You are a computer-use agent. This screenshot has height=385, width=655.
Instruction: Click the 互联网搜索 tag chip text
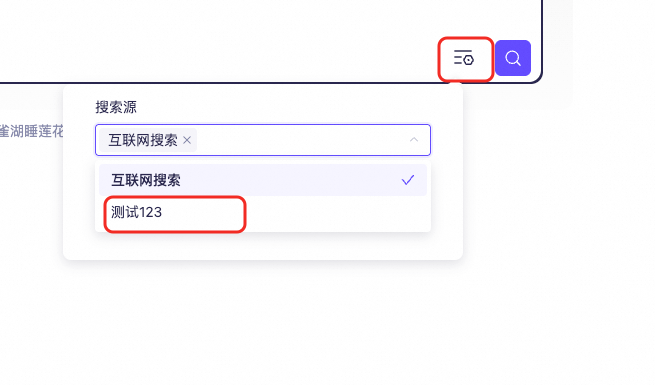(x=143, y=140)
